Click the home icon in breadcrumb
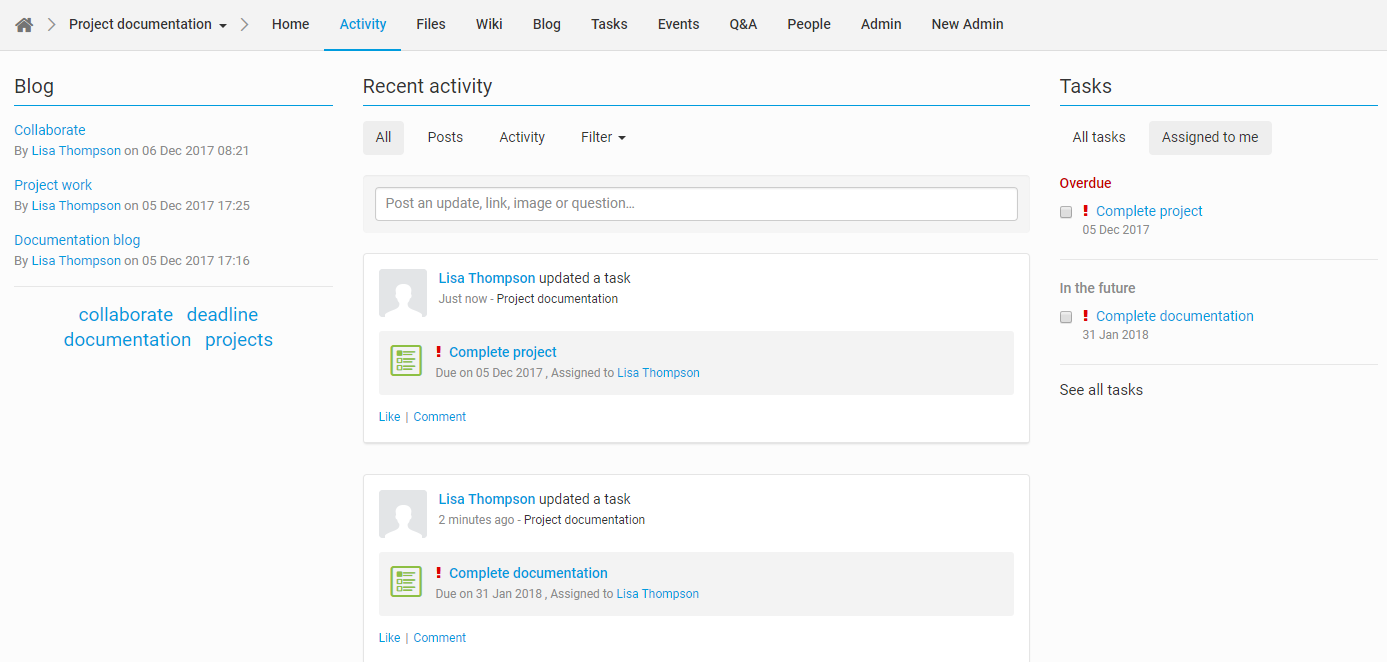This screenshot has width=1387, height=662. pyautogui.click(x=24, y=25)
